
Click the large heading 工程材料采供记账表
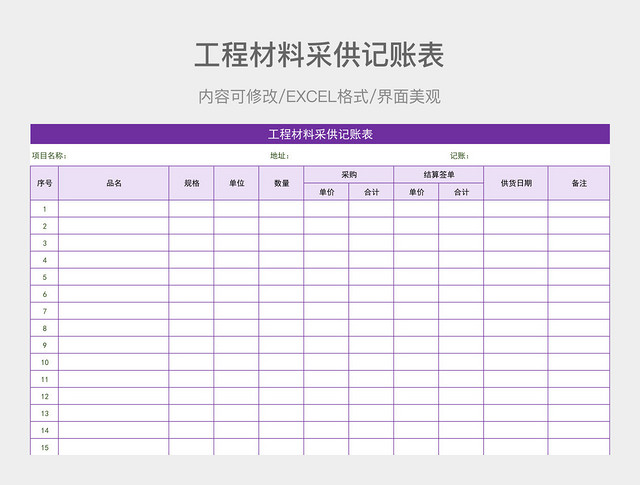(x=319, y=55)
